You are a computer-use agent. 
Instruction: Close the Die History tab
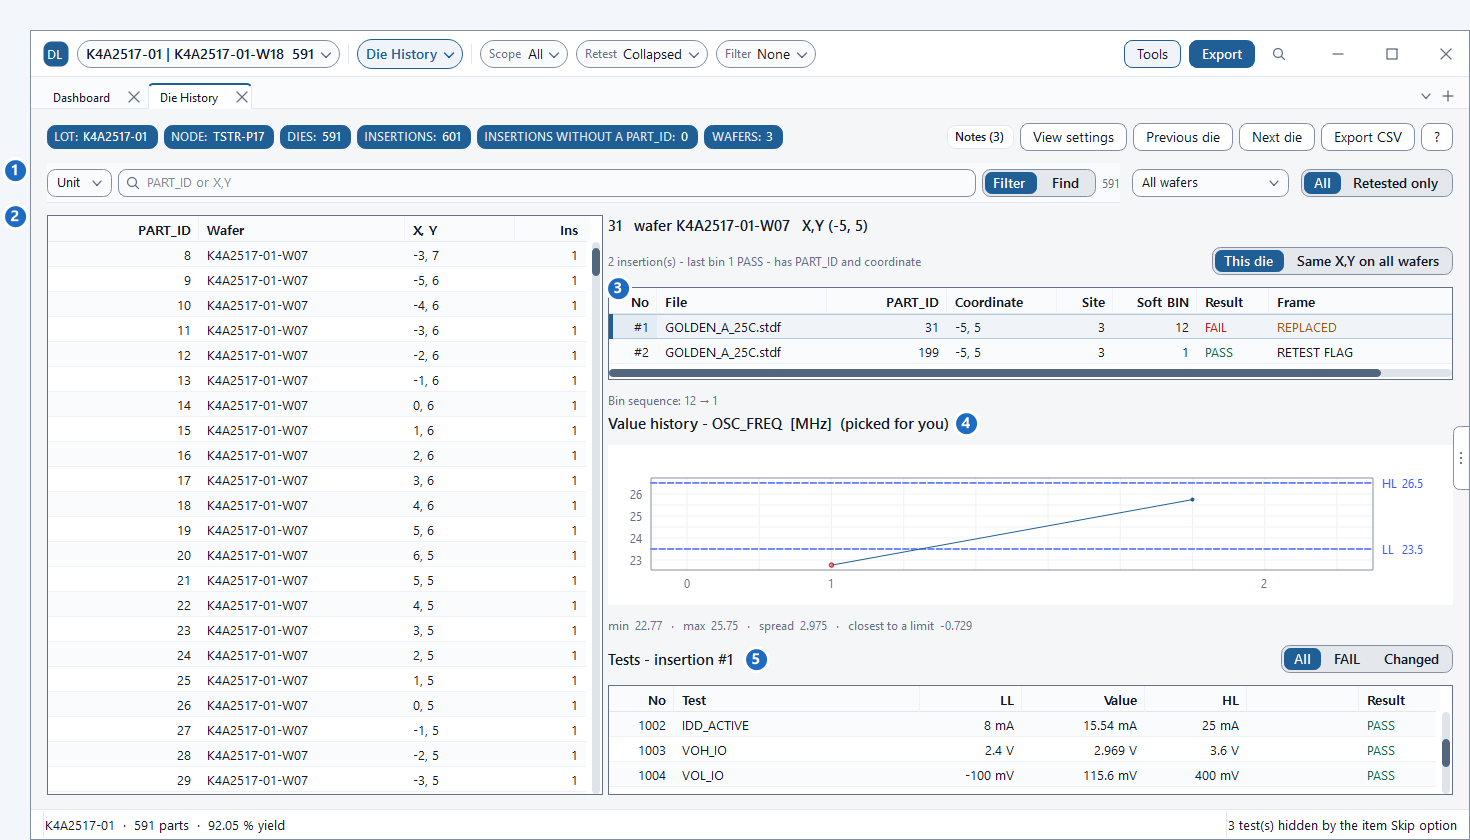point(241,97)
